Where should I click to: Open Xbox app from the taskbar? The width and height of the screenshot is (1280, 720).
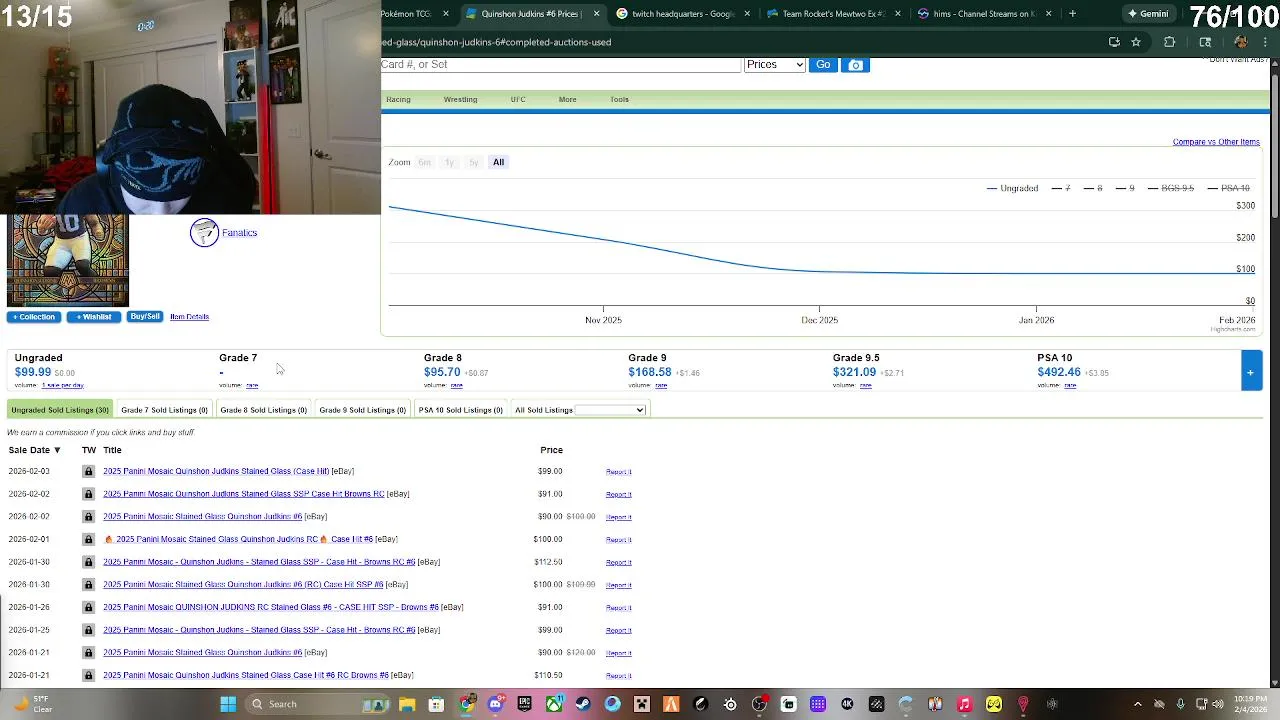pyautogui.click(x=554, y=704)
